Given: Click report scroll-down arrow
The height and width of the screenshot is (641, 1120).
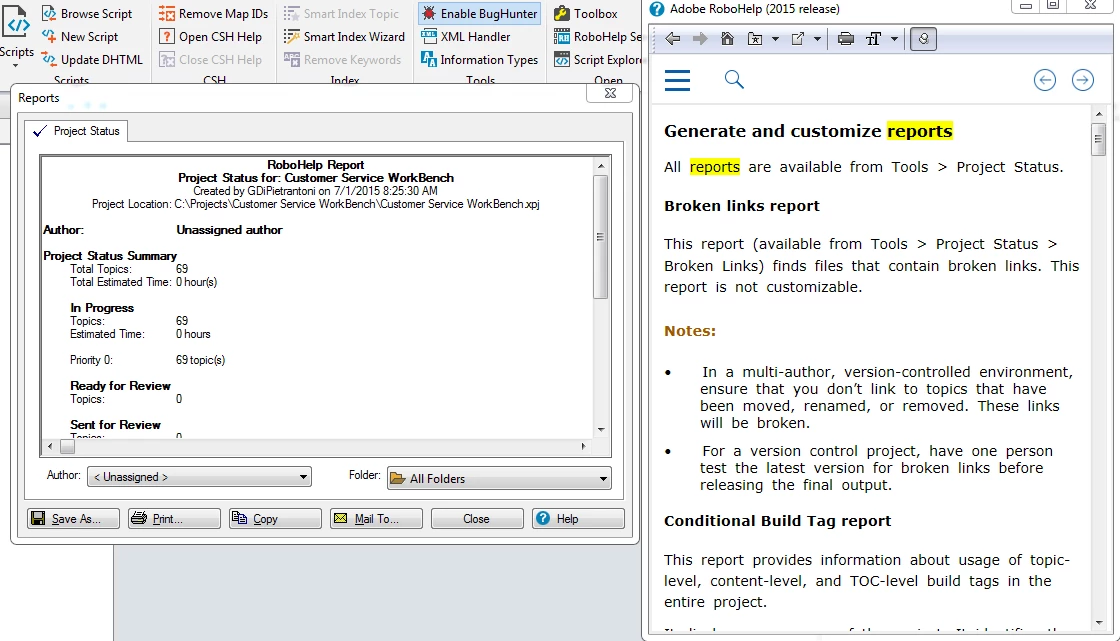Looking at the screenshot, I should [601, 429].
